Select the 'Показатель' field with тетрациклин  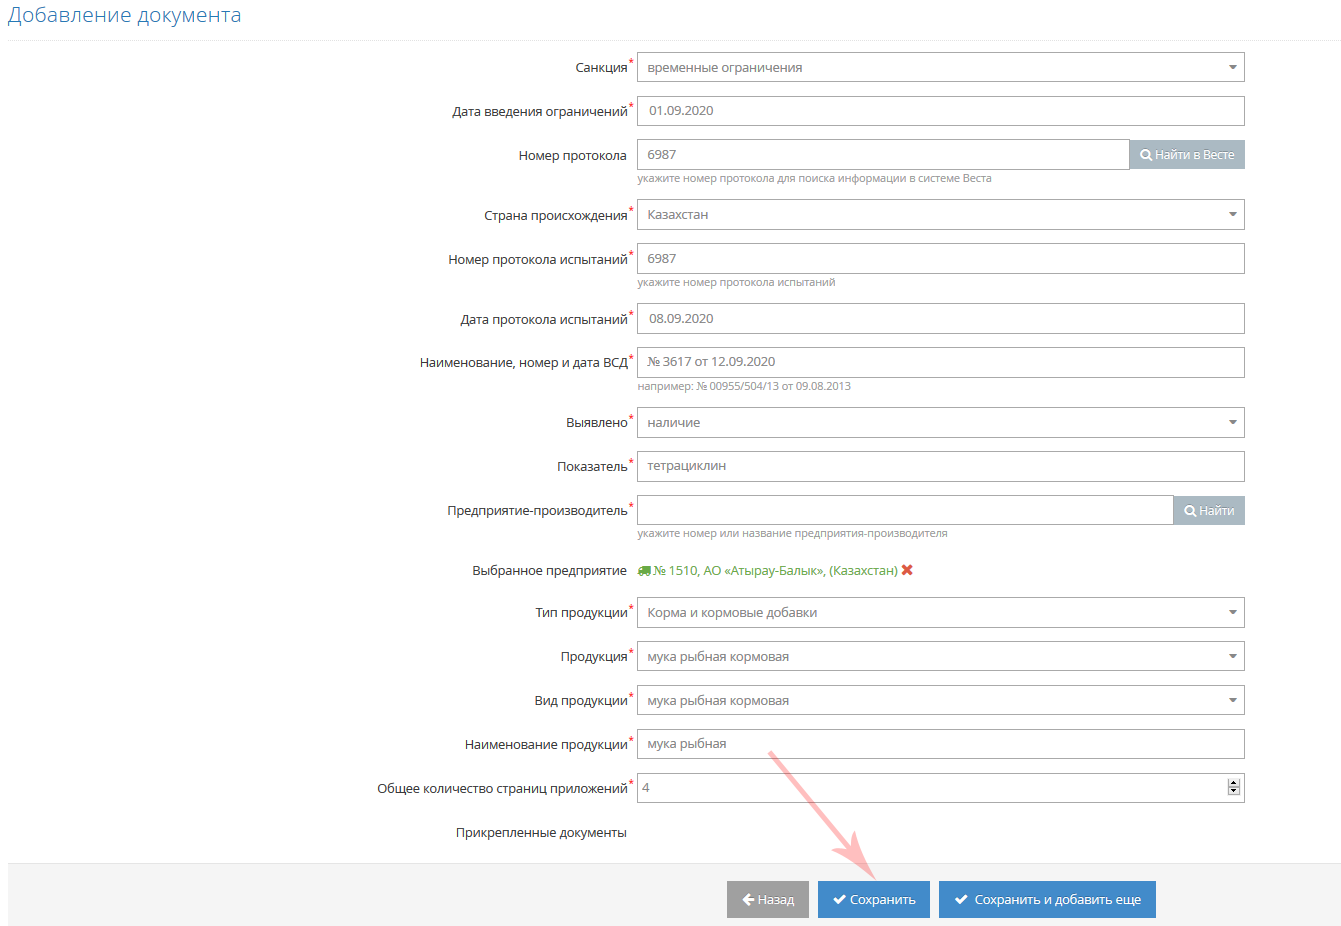pos(940,466)
